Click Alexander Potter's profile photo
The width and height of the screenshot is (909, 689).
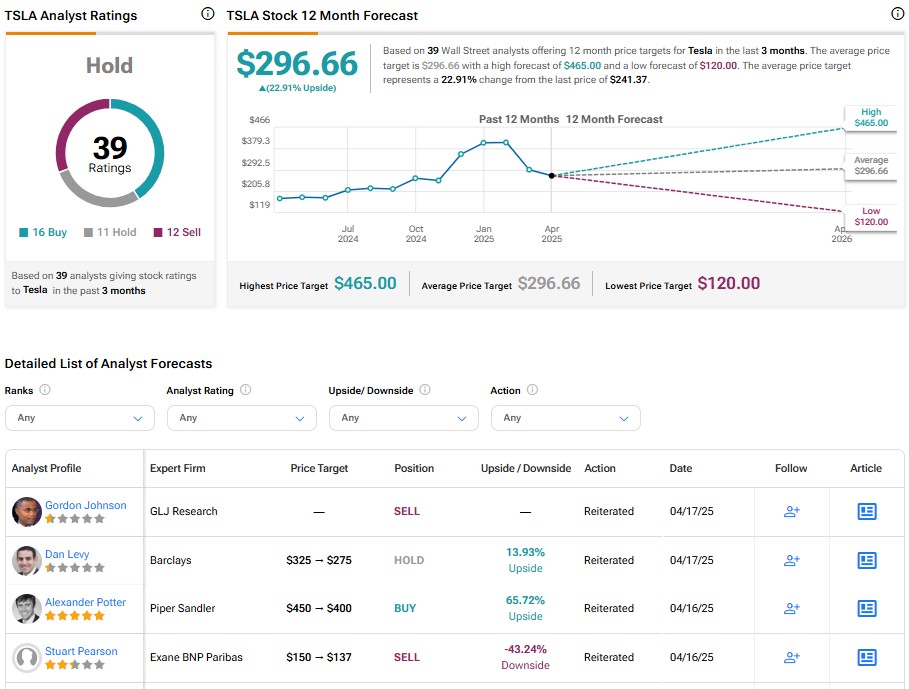27,609
